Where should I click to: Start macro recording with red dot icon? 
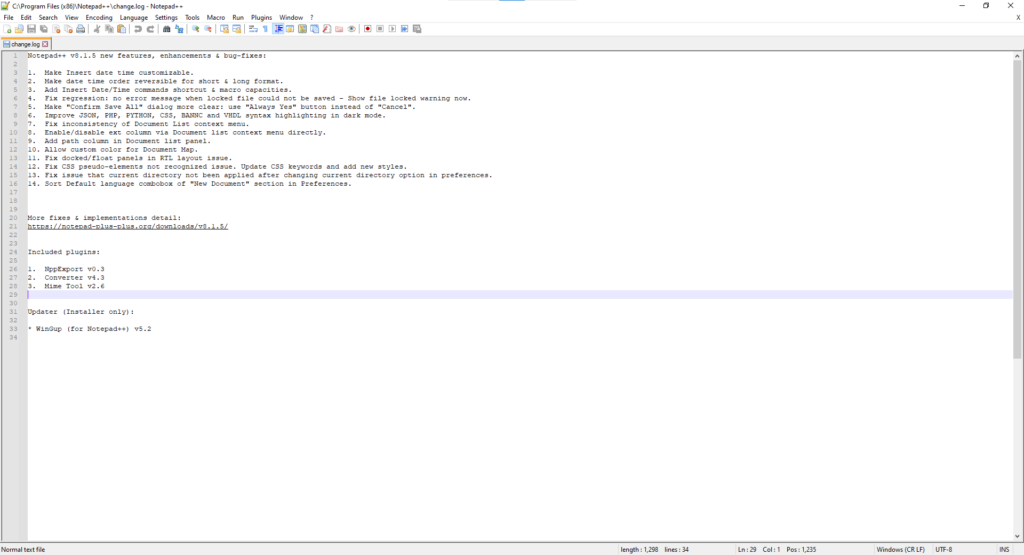(x=368, y=29)
